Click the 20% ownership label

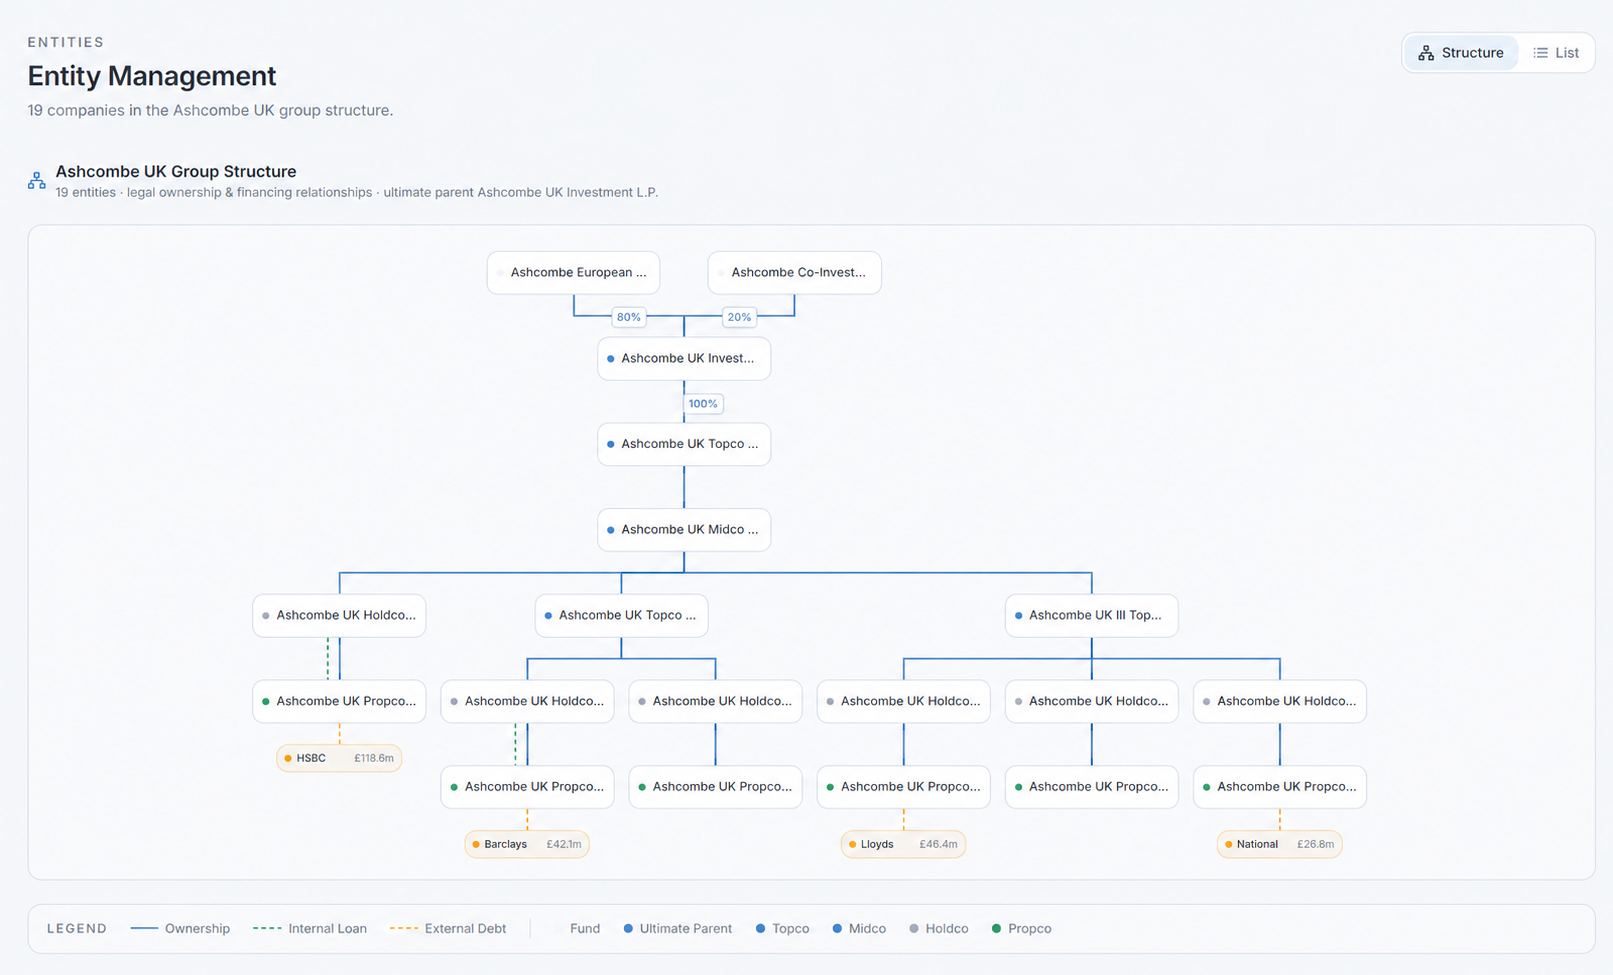[x=739, y=317]
